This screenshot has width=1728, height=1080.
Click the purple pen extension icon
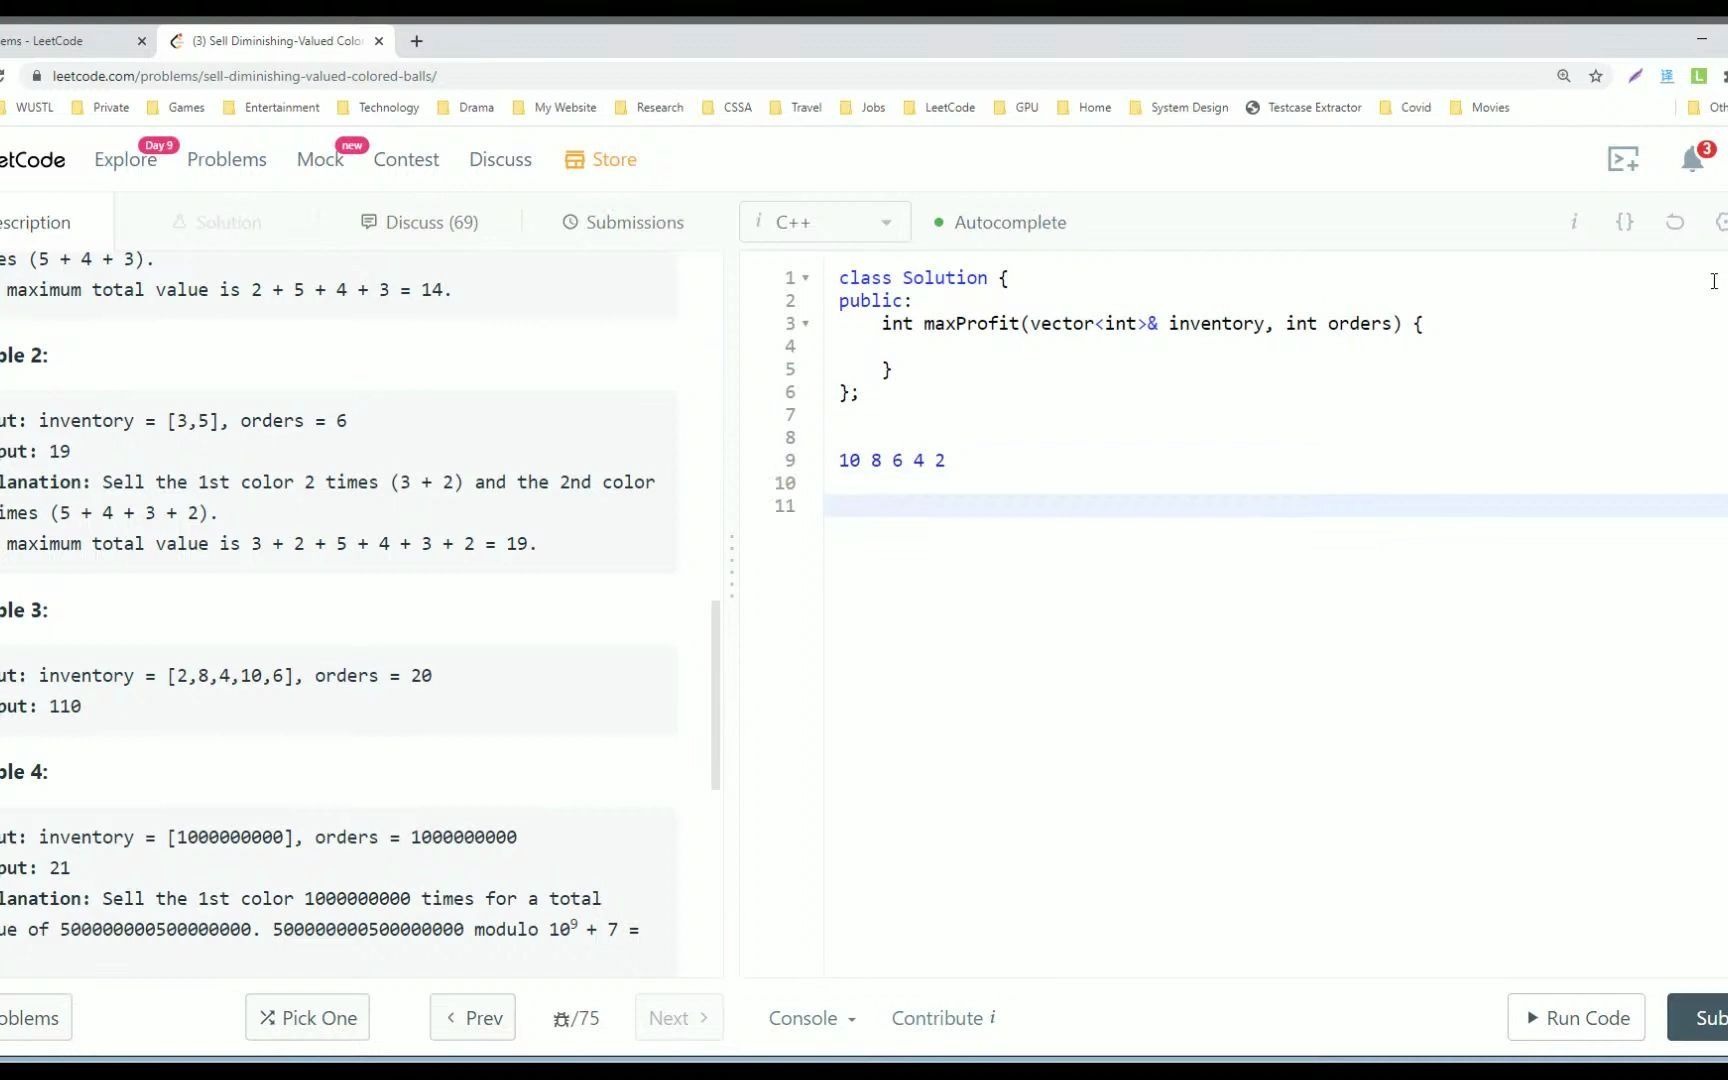click(x=1635, y=76)
